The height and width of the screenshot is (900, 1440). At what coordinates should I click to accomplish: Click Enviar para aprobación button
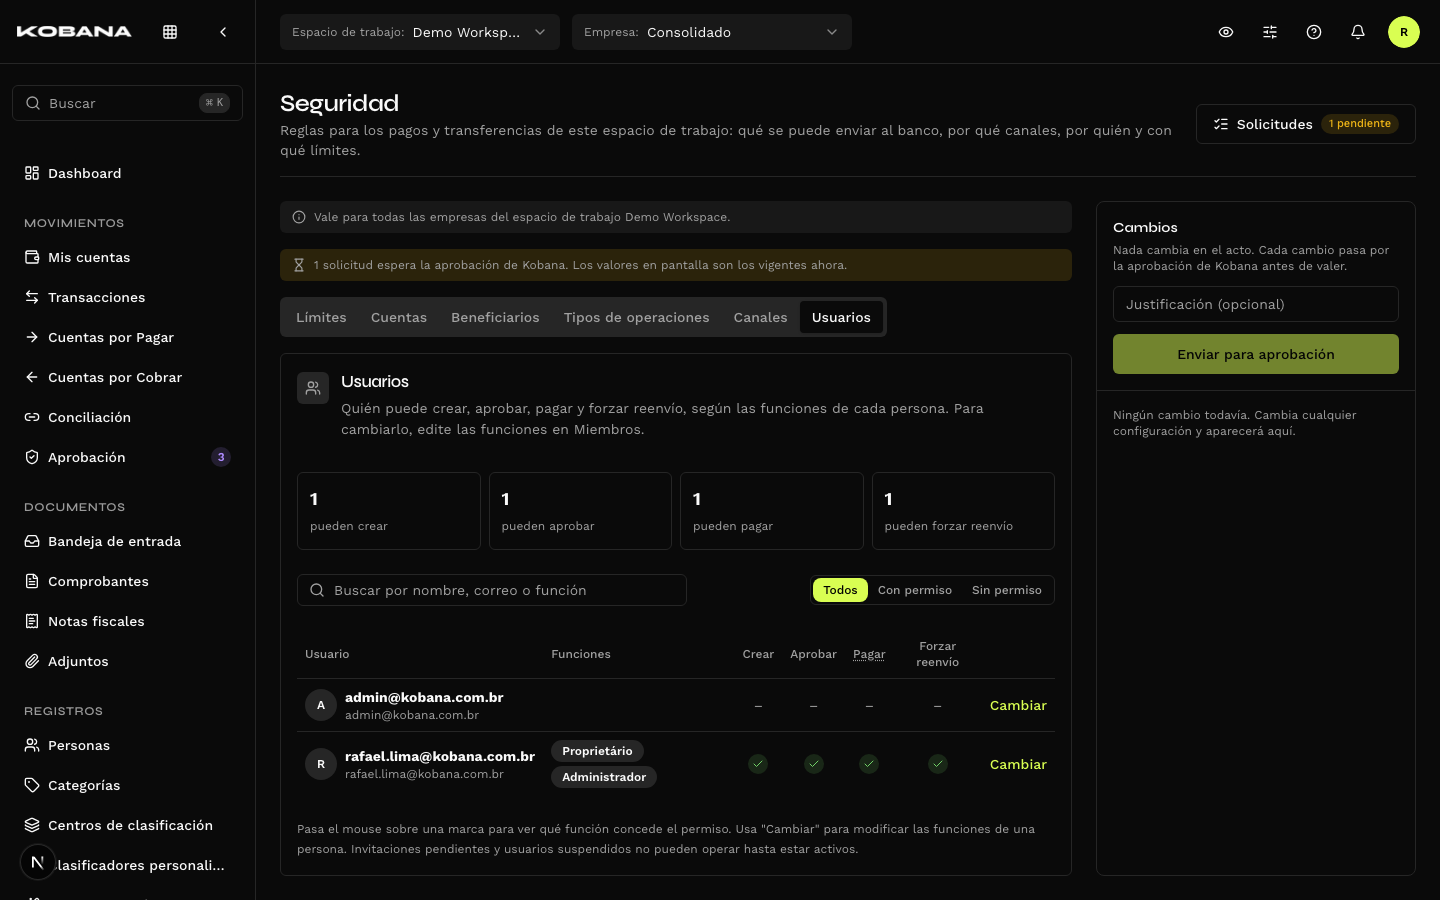(1256, 354)
